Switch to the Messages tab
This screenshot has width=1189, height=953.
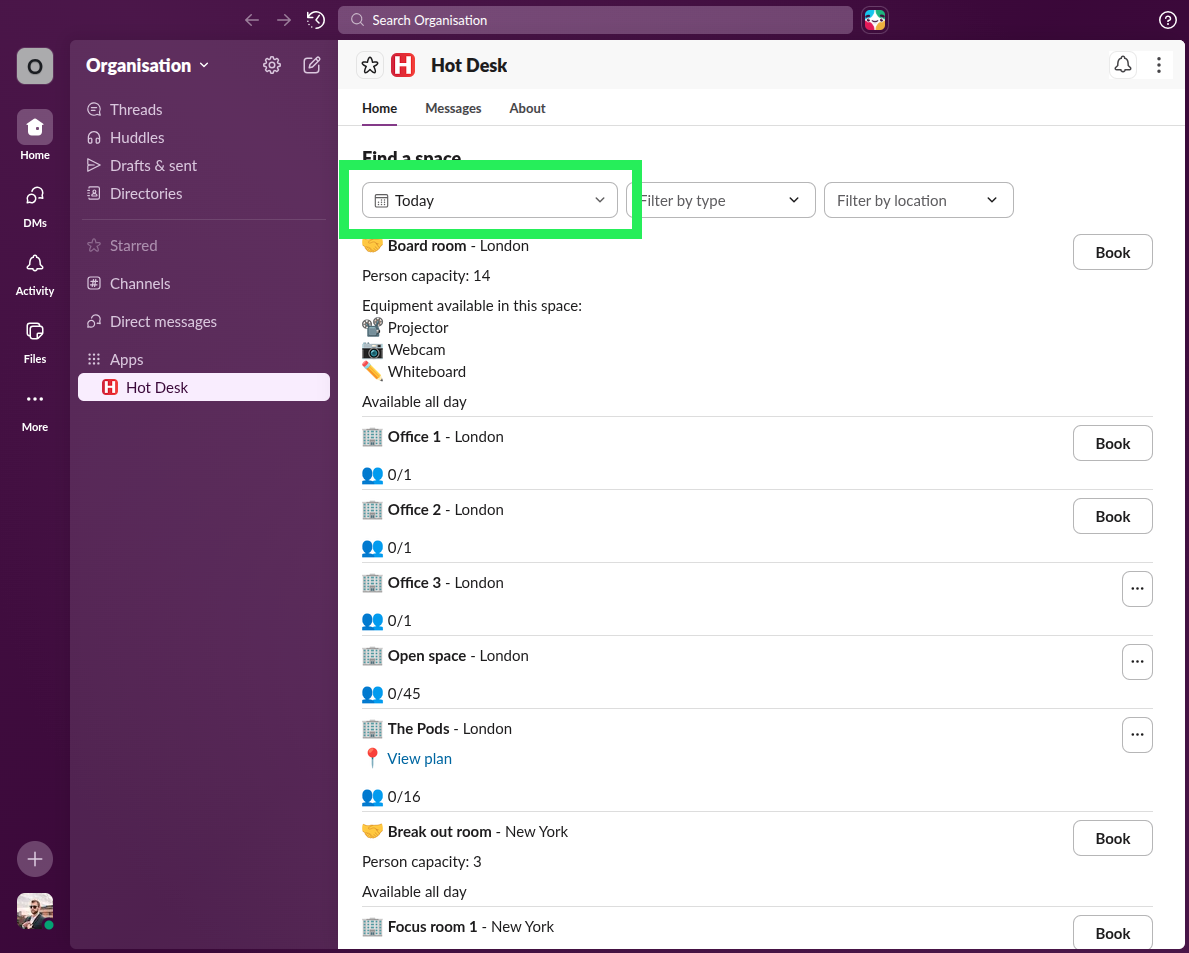coord(453,108)
